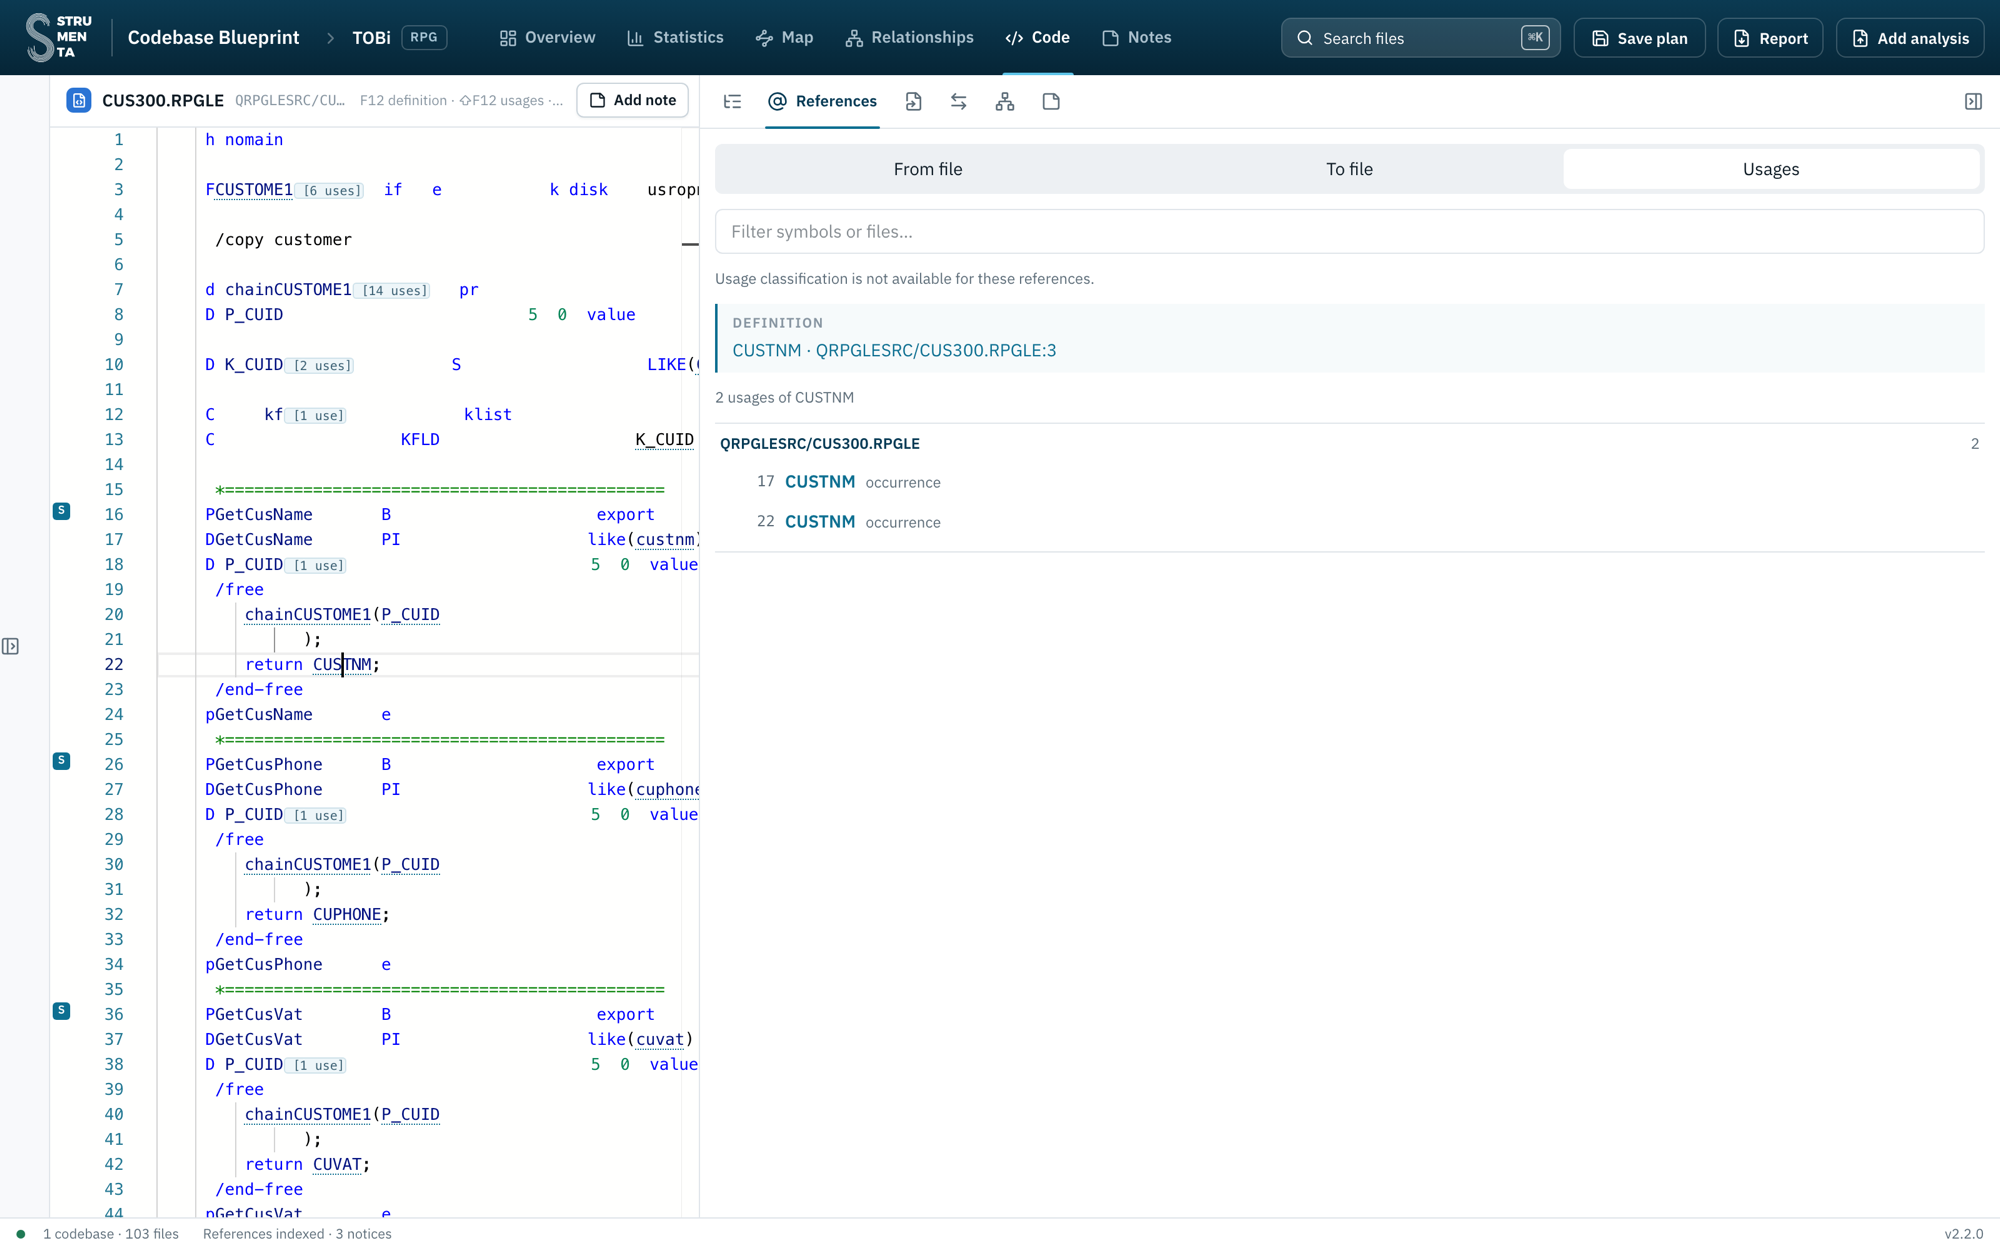Screen dimensions: 2000x1250
Task: Click the Add note button
Action: [633, 100]
